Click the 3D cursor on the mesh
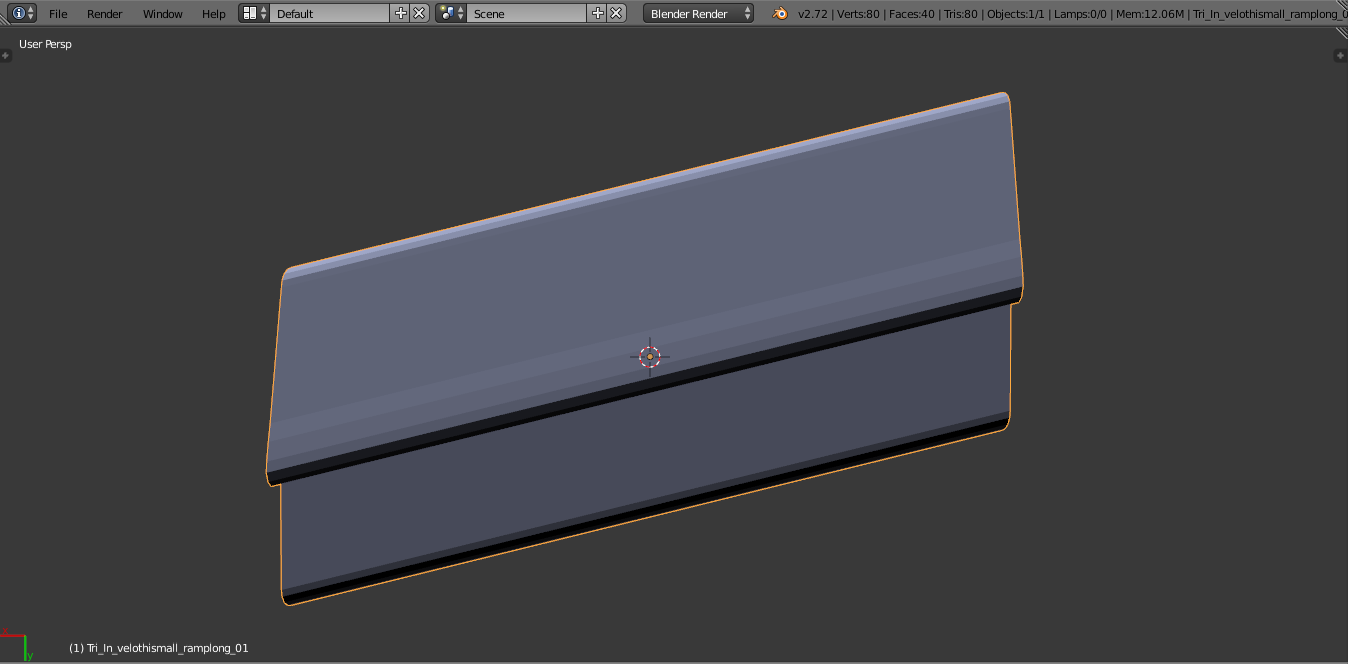 (x=650, y=356)
